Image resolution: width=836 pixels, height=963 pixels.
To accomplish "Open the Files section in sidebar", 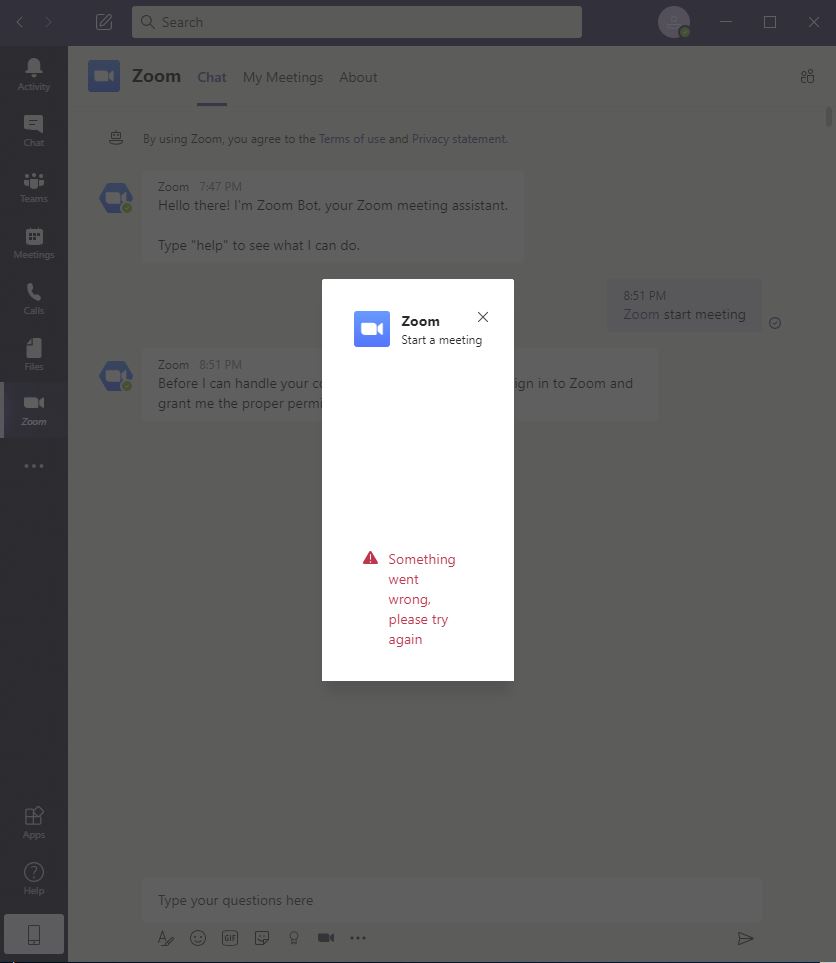I will pos(34,355).
